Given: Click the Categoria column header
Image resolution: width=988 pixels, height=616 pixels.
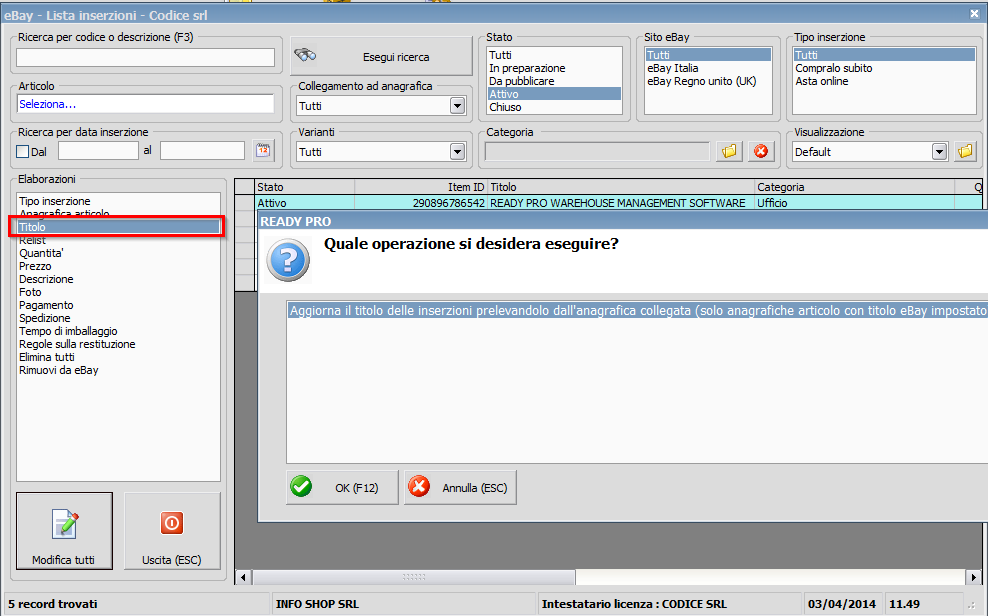Looking at the screenshot, I should [854, 187].
